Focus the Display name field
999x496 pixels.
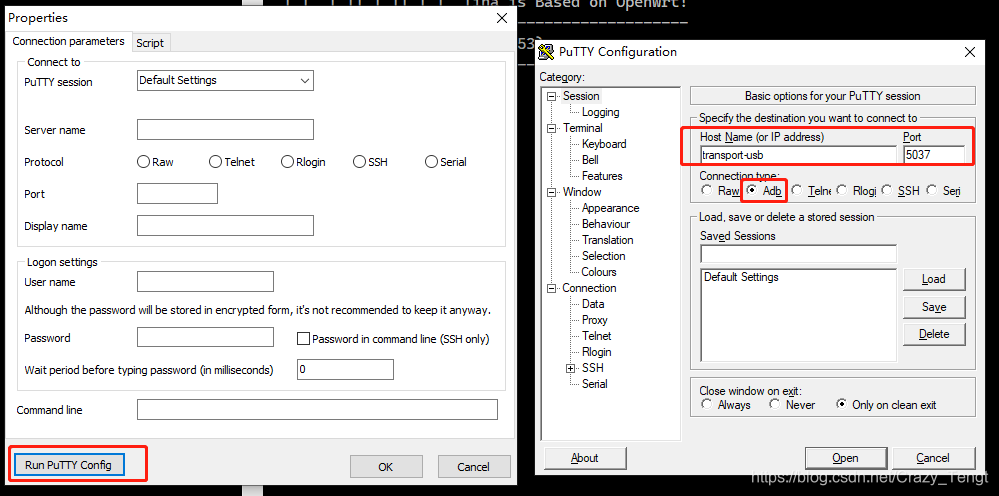point(225,225)
